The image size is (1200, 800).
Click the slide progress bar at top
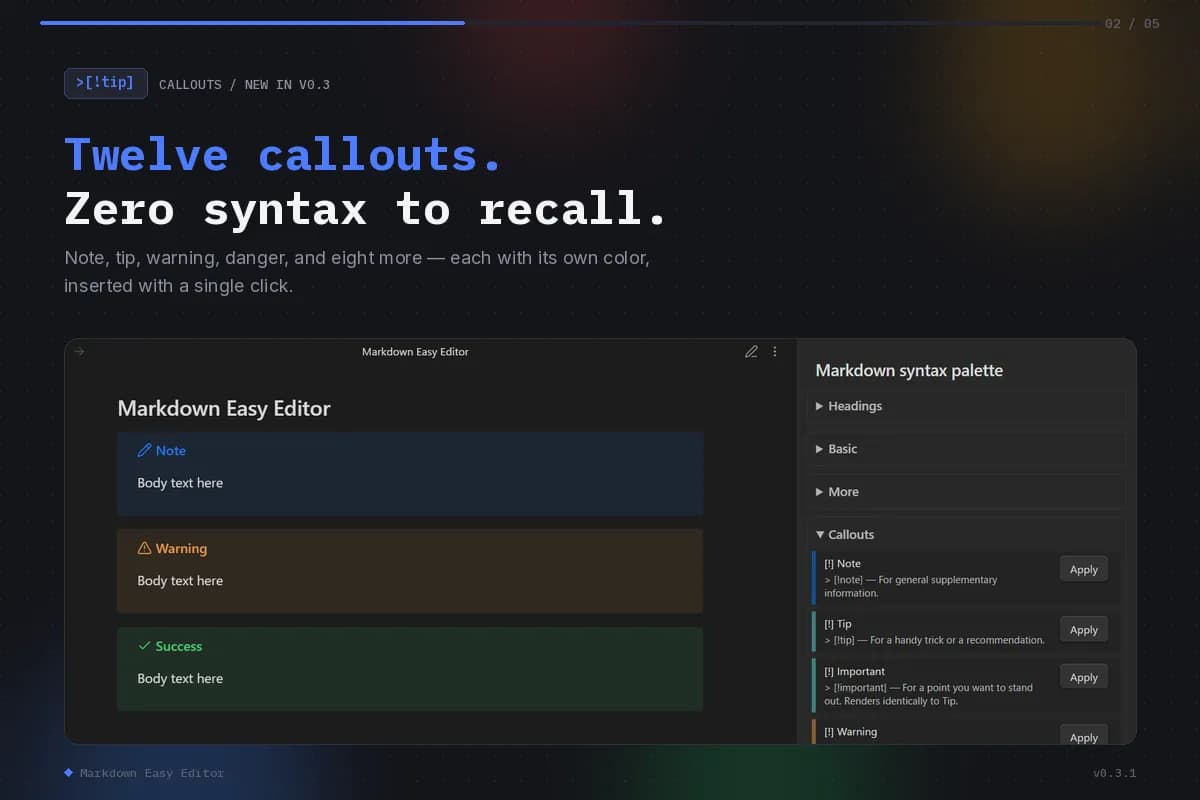(568, 22)
